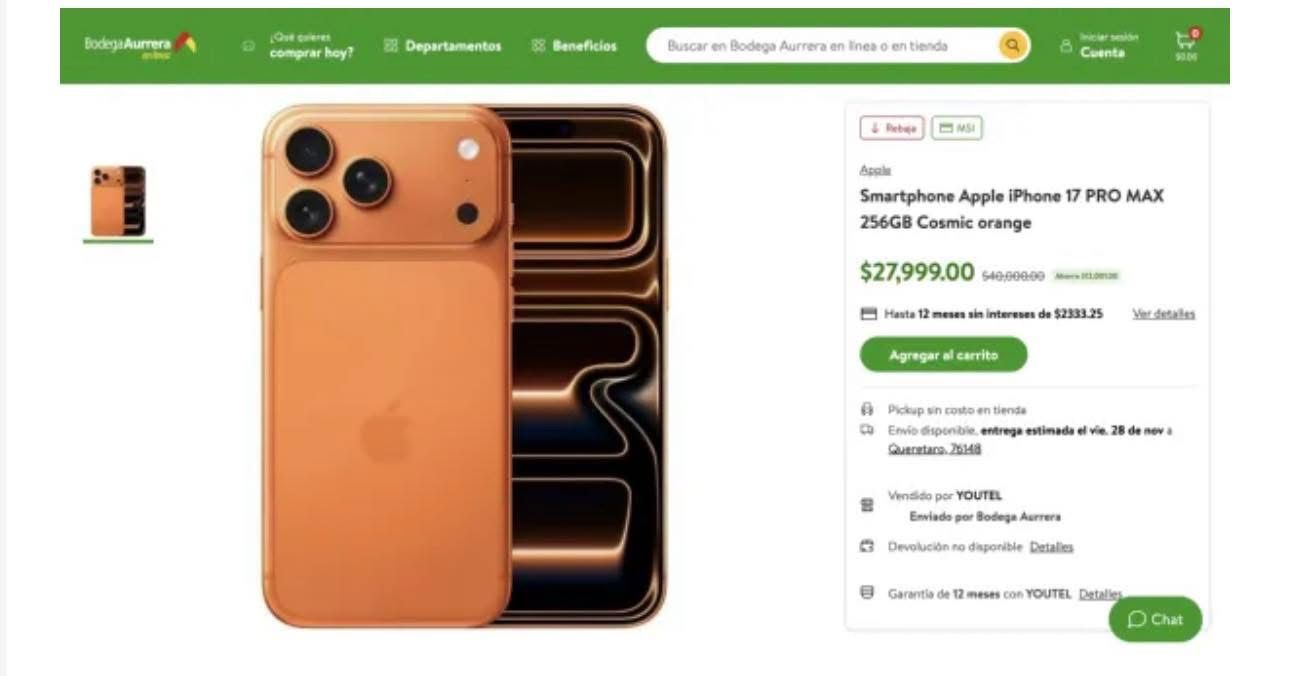This screenshot has height=676, width=1290.
Task: Open "Ver detalles" for monthly payments
Action: tap(1163, 314)
